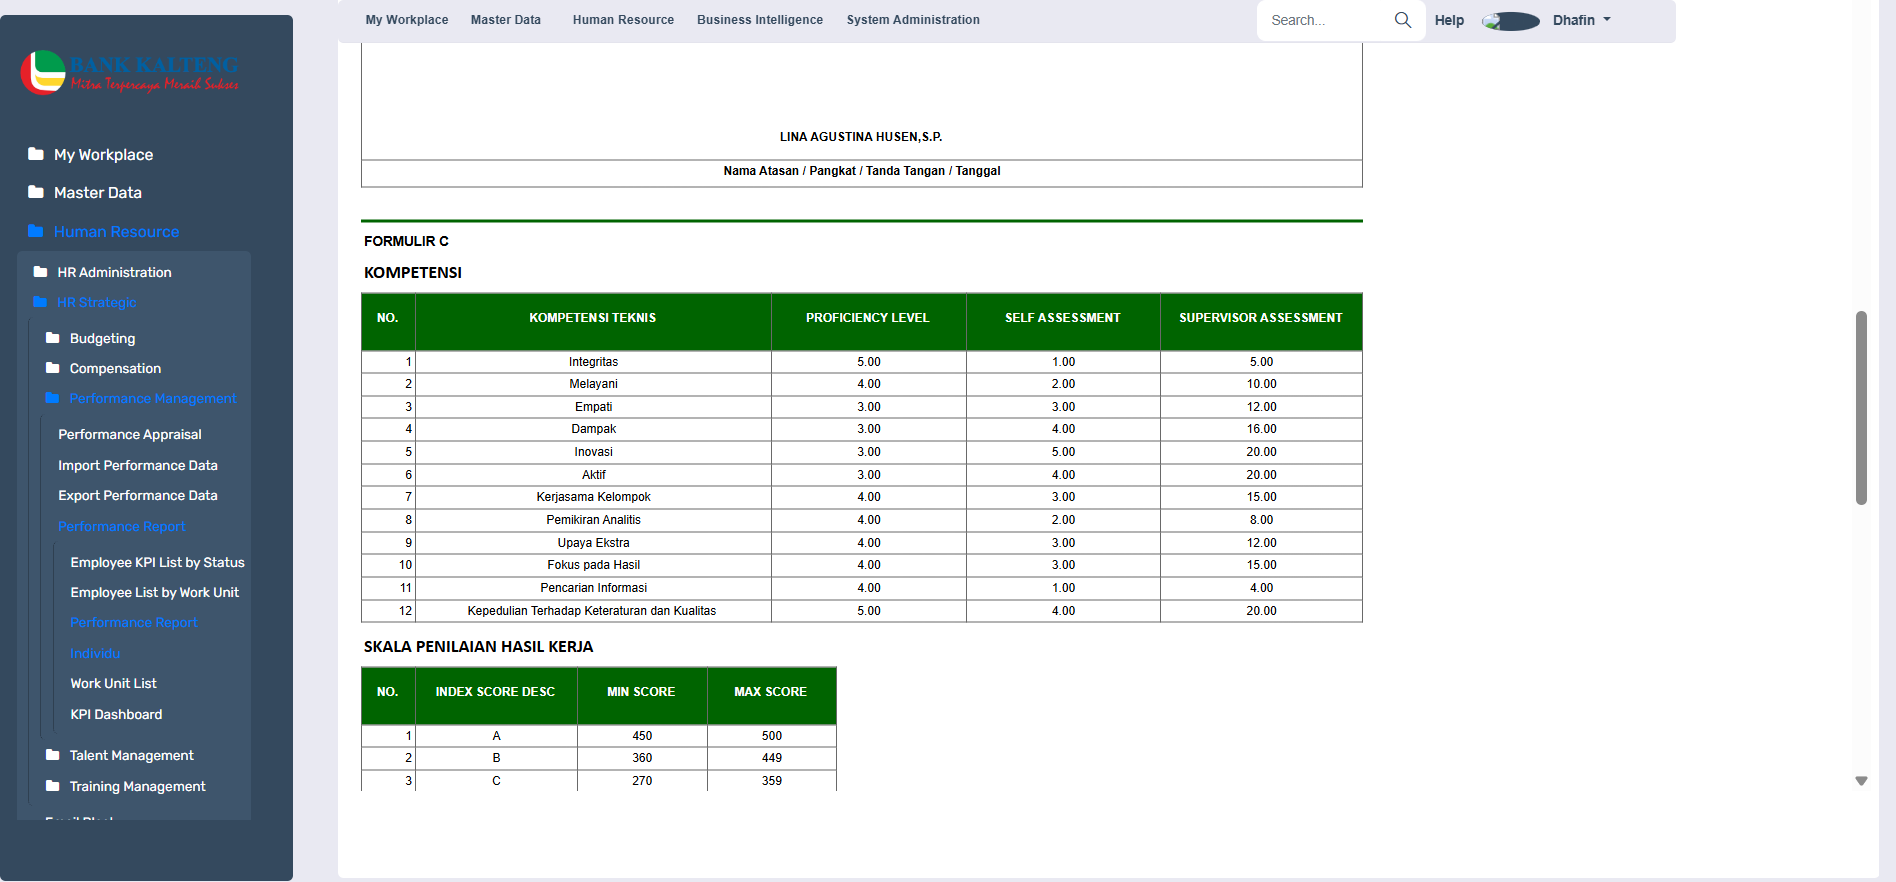Click the name LINA AGUSTINA HUSEN,S.P.
The height and width of the screenshot is (882, 1896).
861,137
